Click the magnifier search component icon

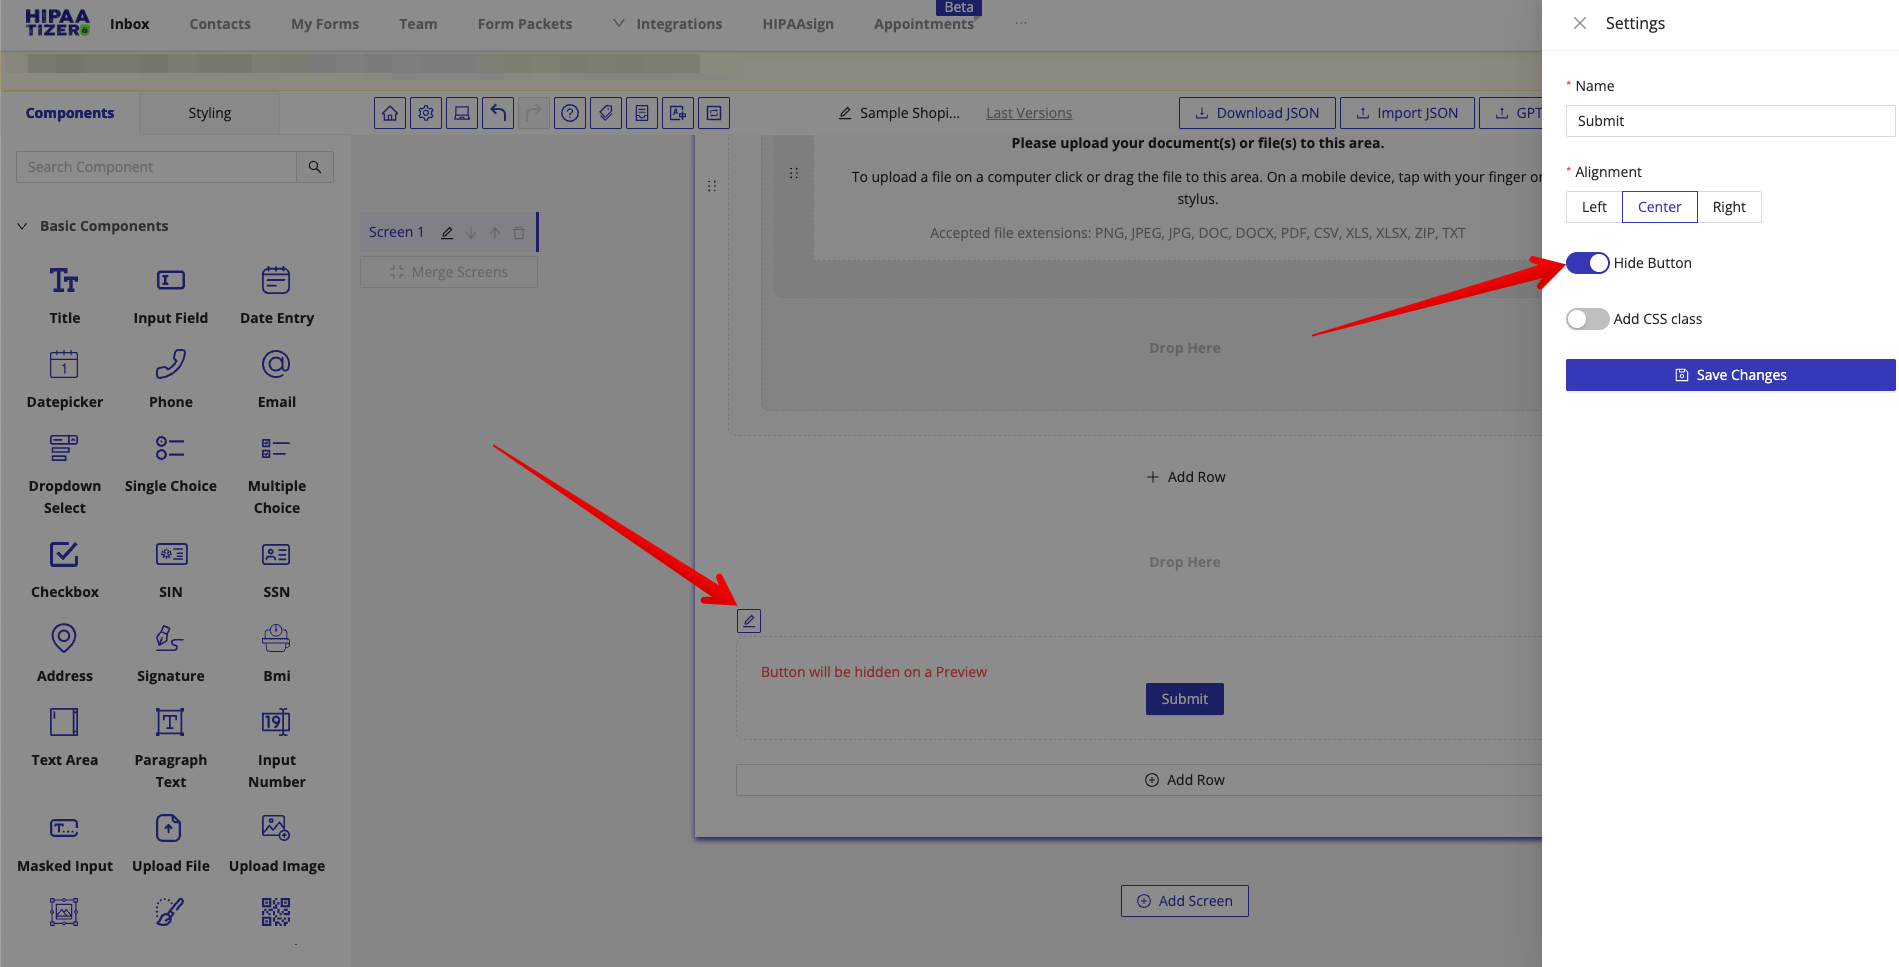click(315, 167)
